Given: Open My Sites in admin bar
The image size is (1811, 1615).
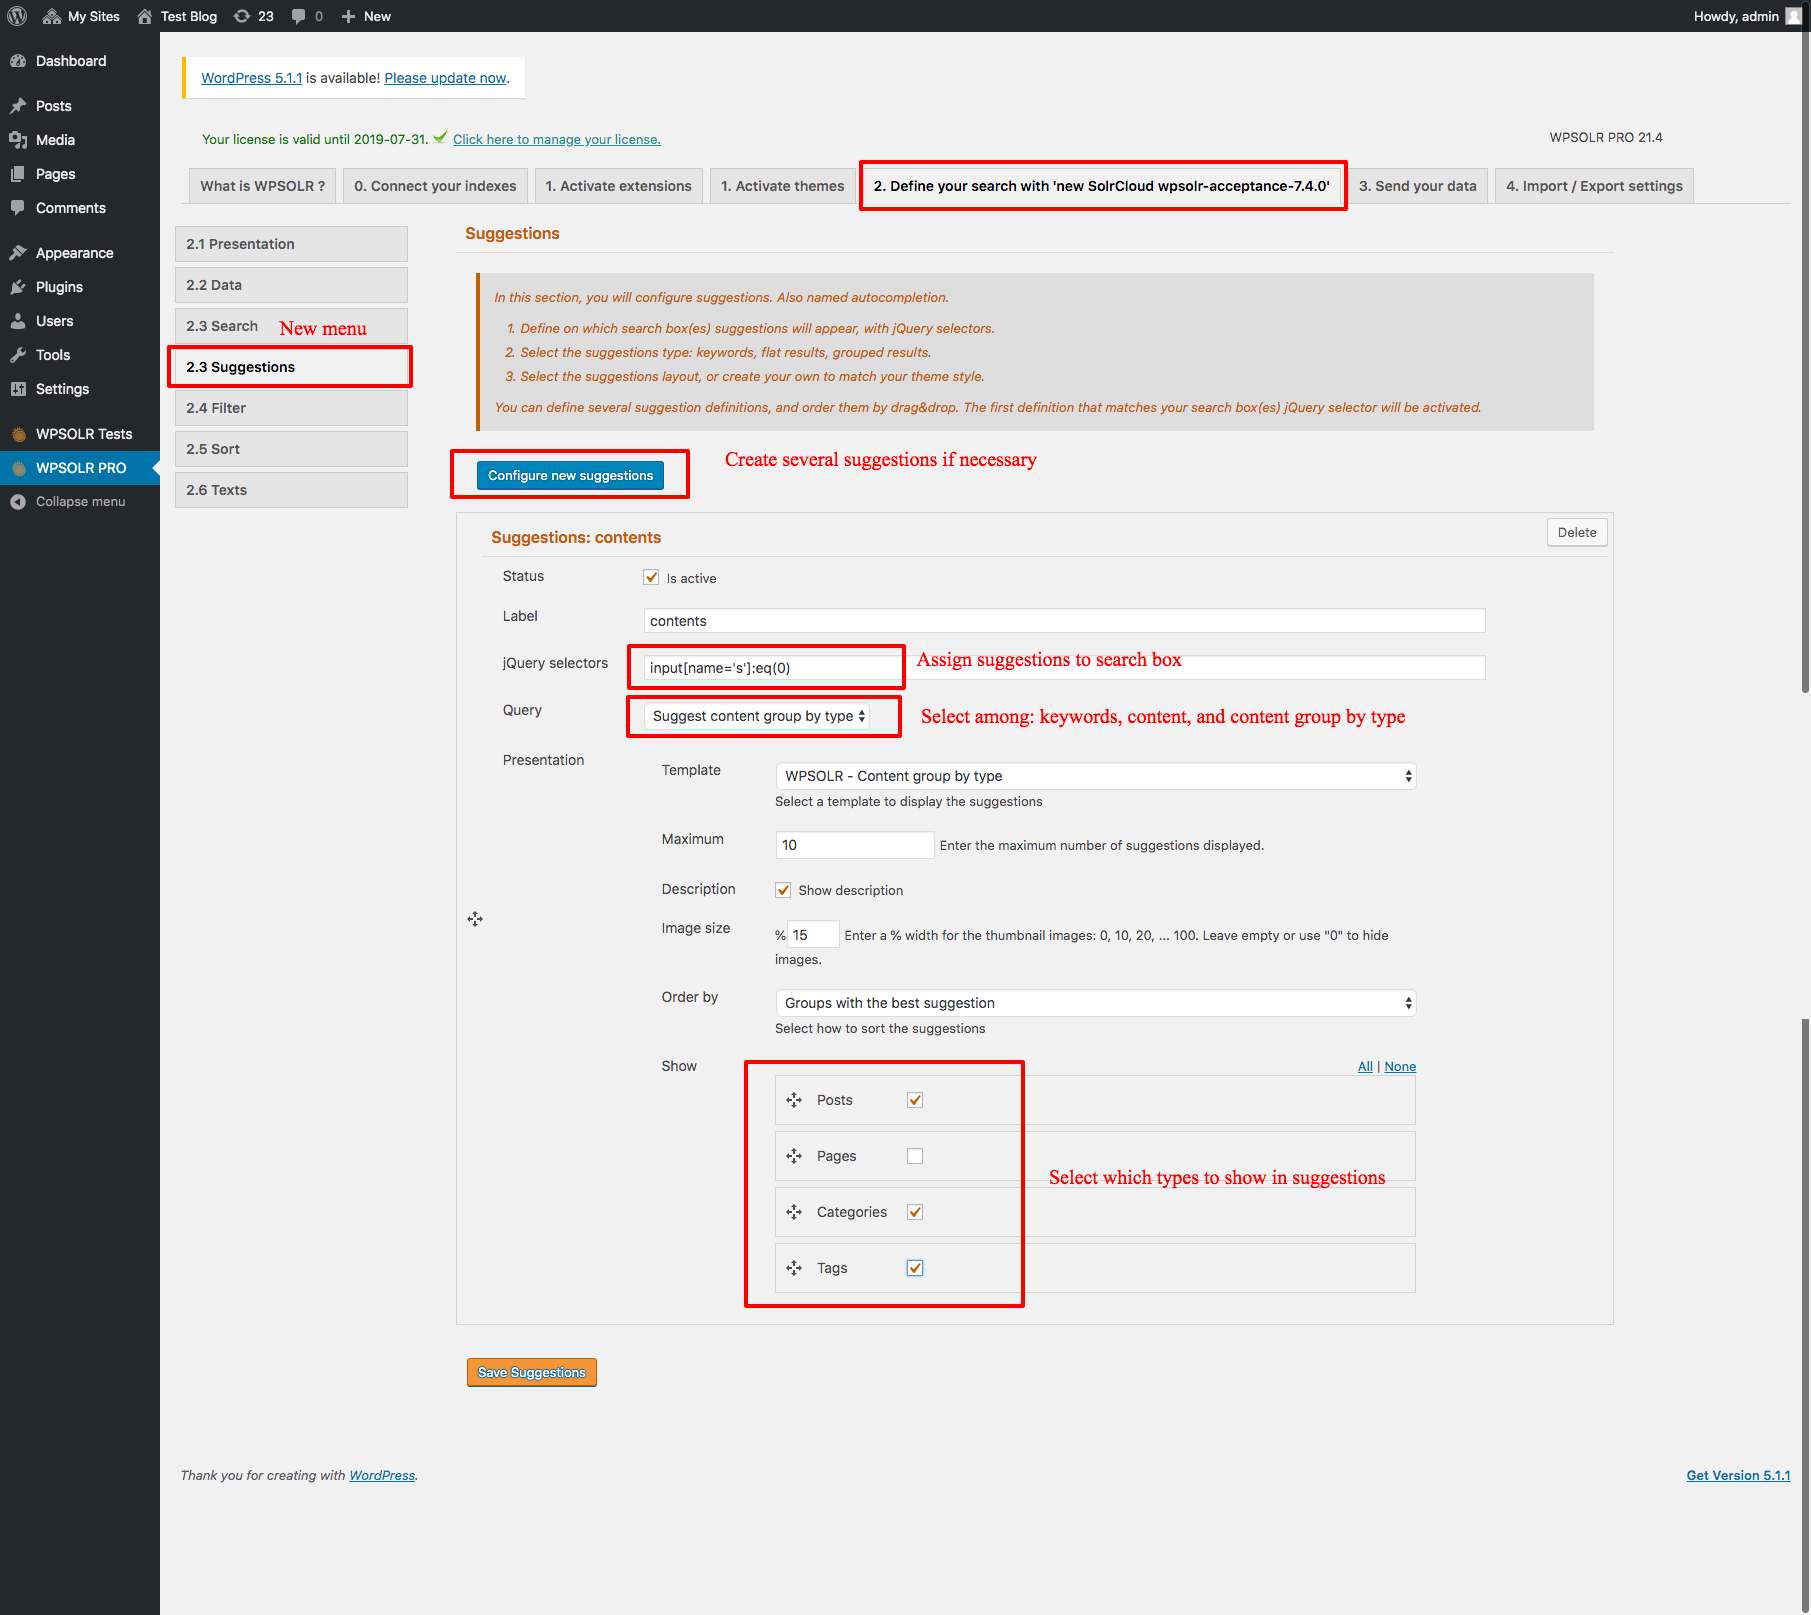Looking at the screenshot, I should pyautogui.click(x=81, y=16).
